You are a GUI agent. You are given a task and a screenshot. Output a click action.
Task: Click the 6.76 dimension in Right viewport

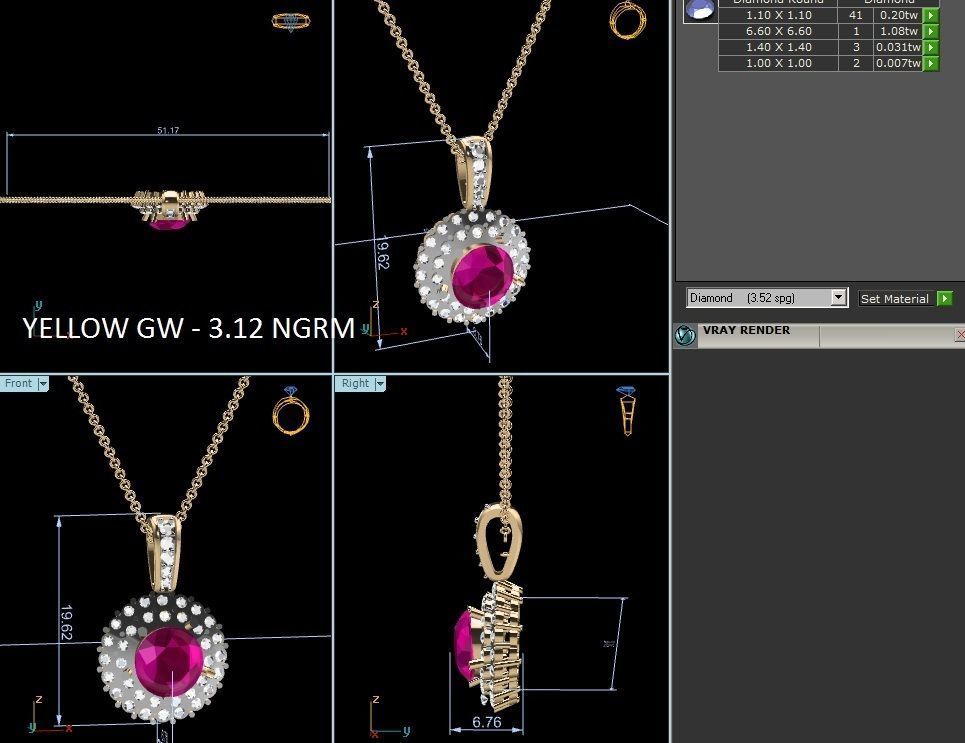(486, 722)
